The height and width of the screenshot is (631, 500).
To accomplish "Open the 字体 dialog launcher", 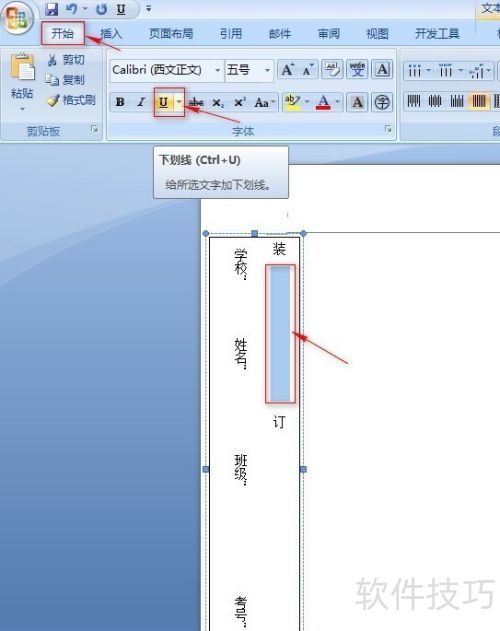I will tap(388, 129).
